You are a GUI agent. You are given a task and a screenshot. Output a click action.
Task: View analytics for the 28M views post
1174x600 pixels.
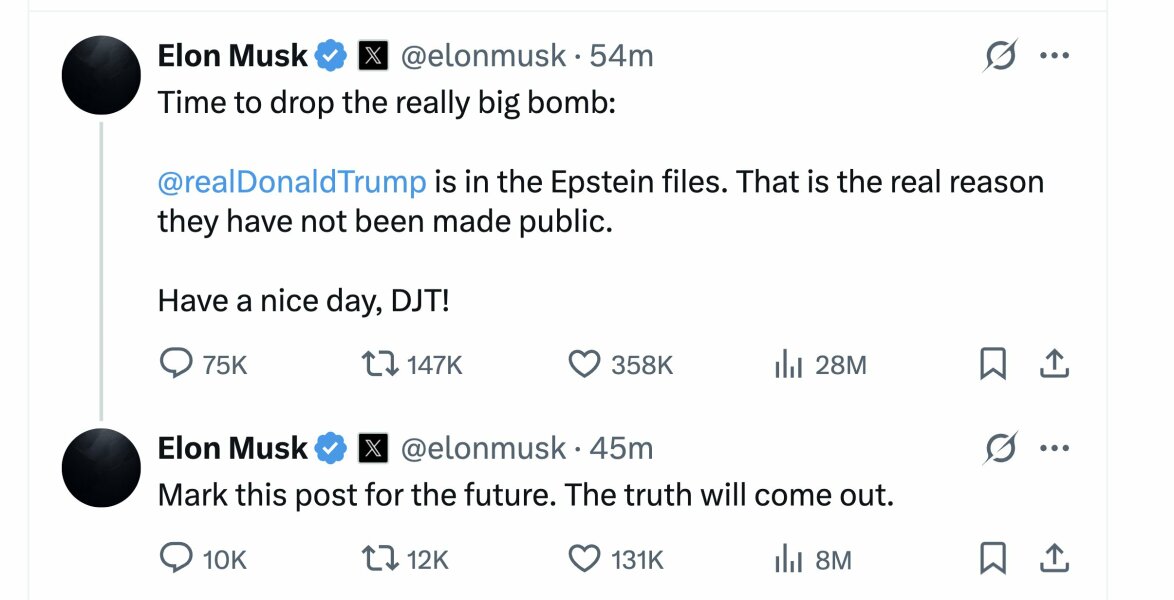(x=789, y=365)
